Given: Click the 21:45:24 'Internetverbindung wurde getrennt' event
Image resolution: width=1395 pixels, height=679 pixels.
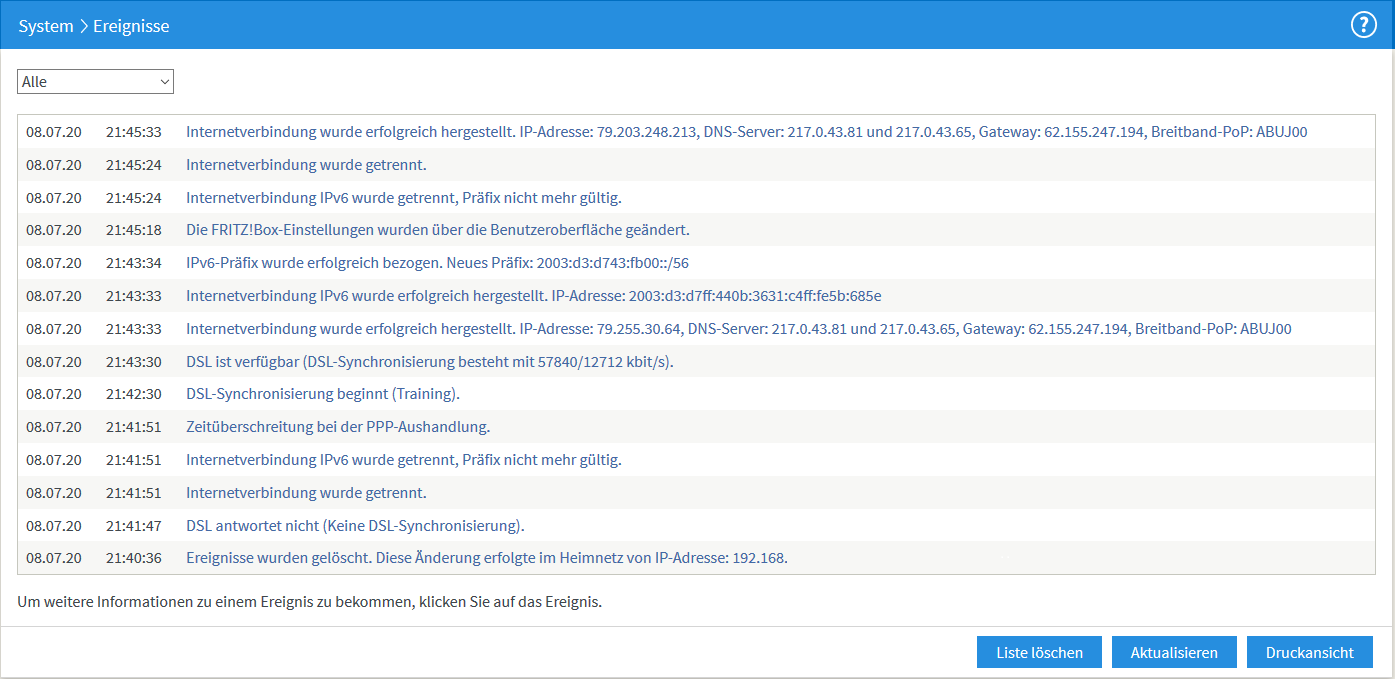Looking at the screenshot, I should (306, 164).
